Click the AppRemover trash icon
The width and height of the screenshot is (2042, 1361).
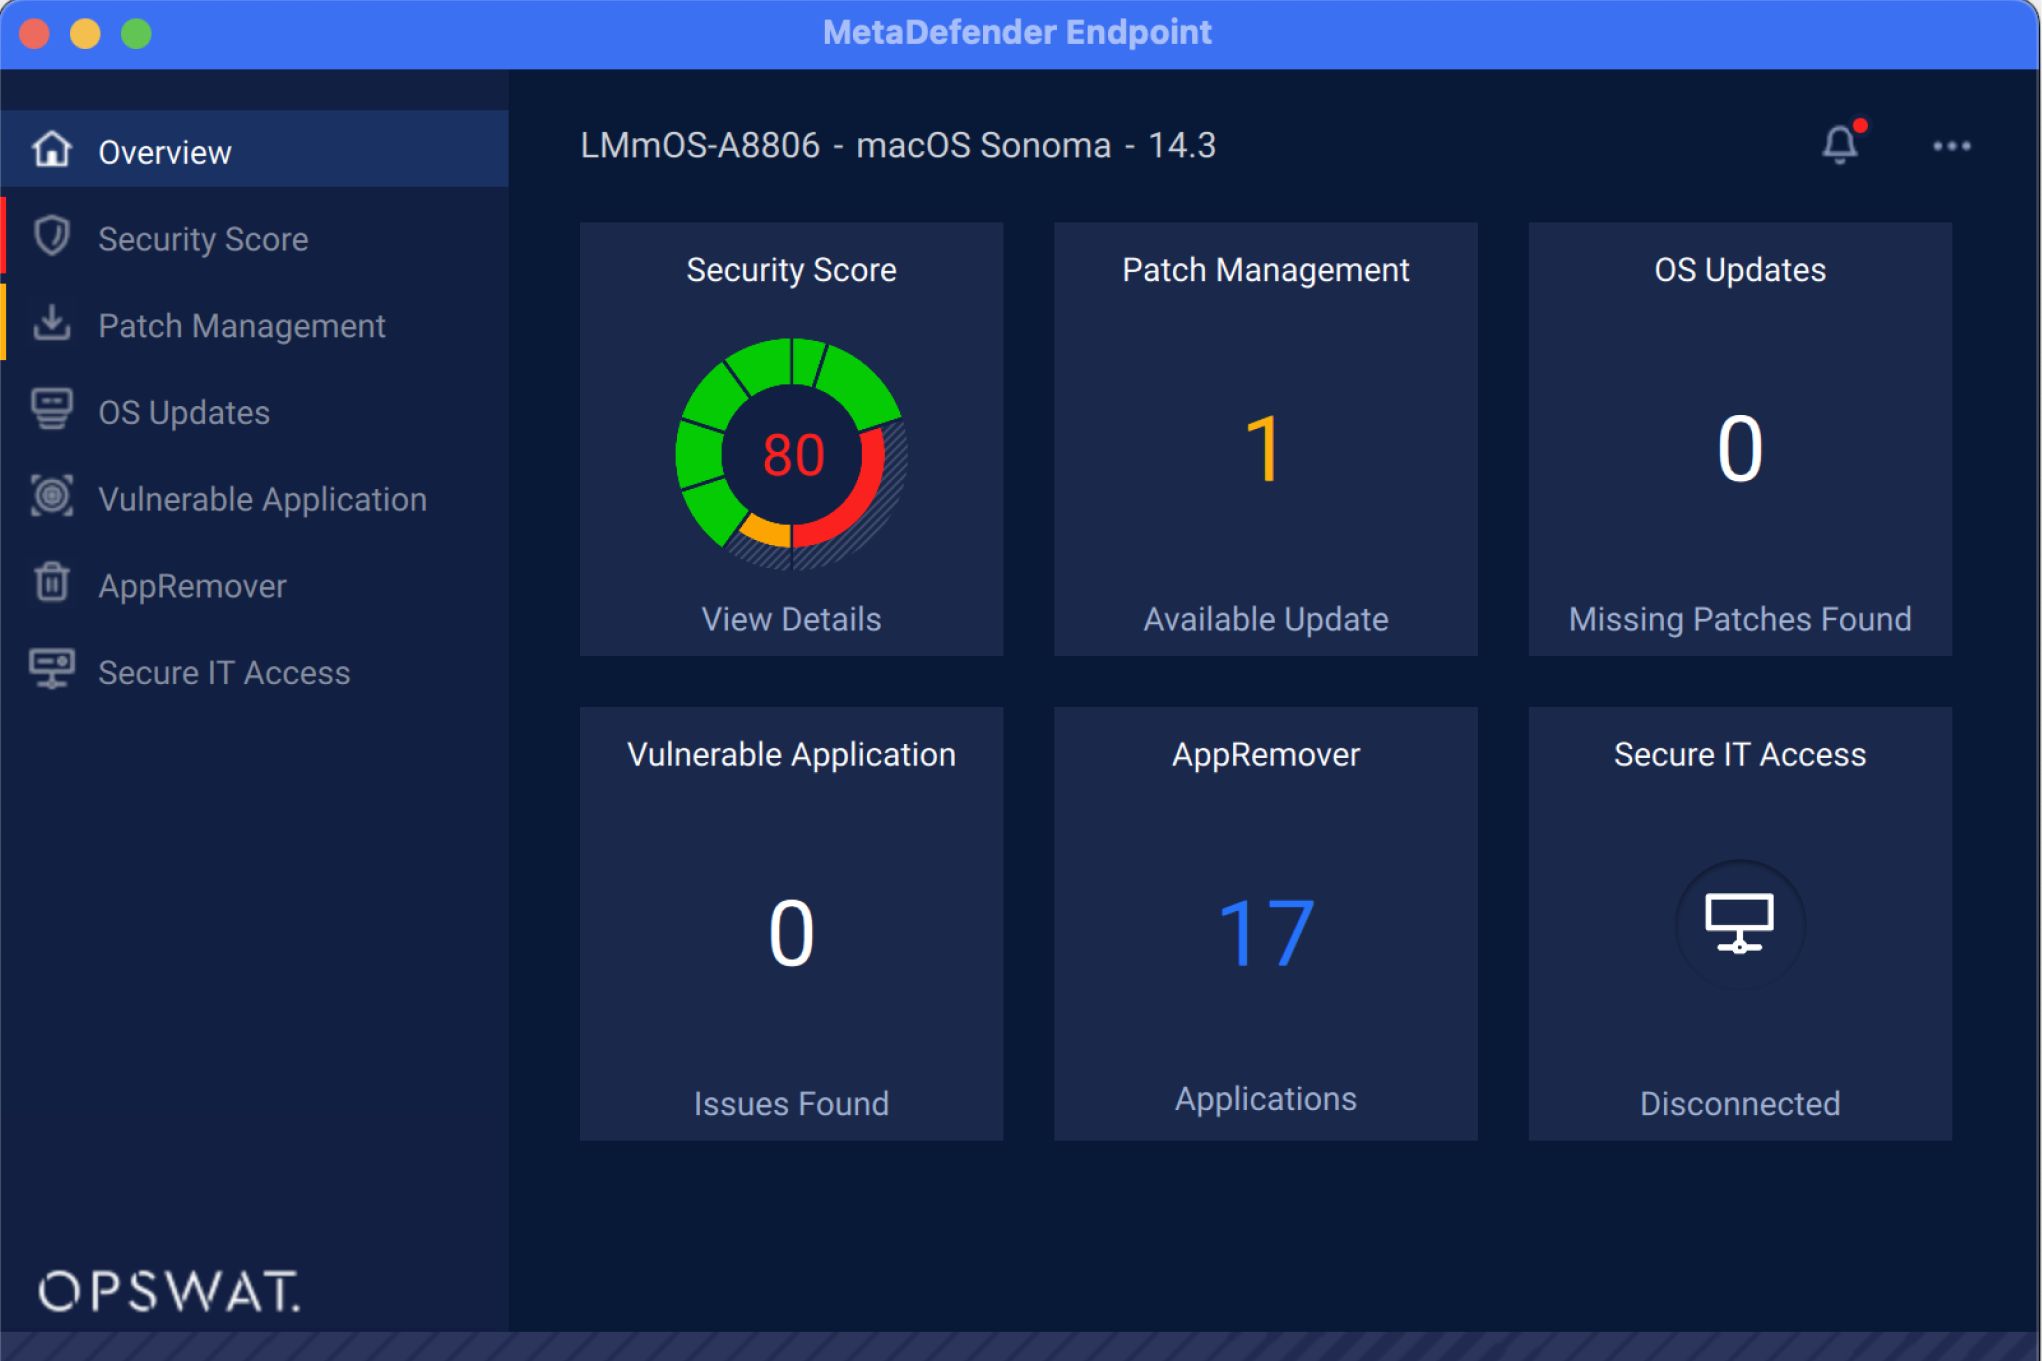pyautogui.click(x=52, y=584)
